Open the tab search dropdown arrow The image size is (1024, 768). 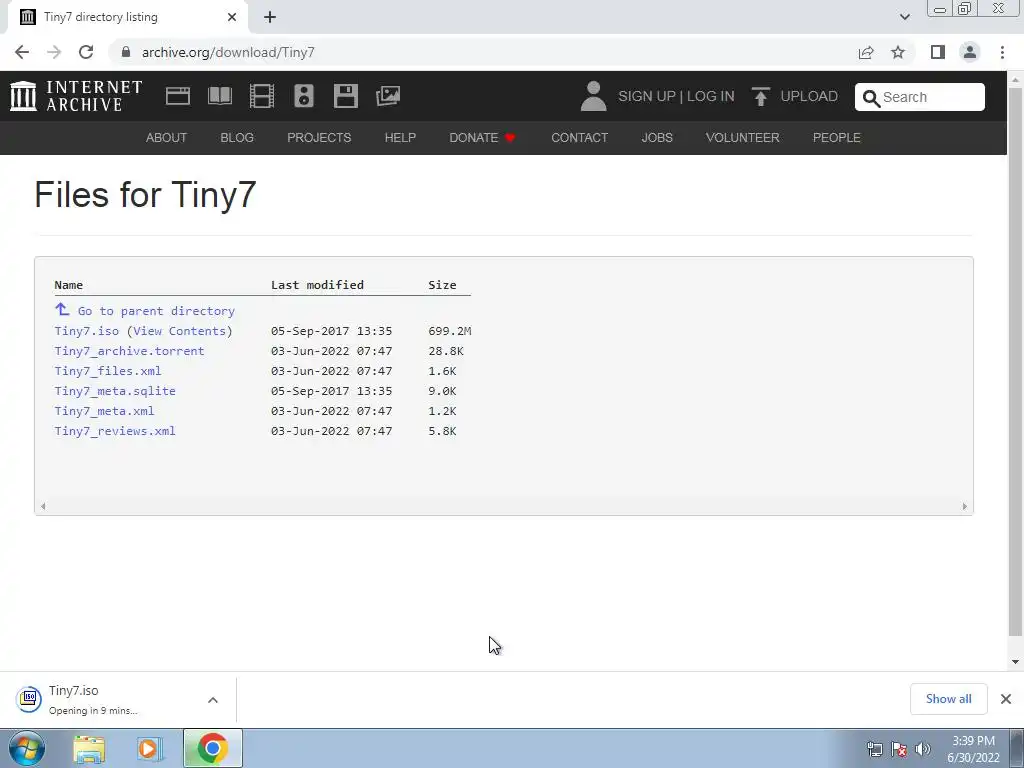(x=904, y=17)
